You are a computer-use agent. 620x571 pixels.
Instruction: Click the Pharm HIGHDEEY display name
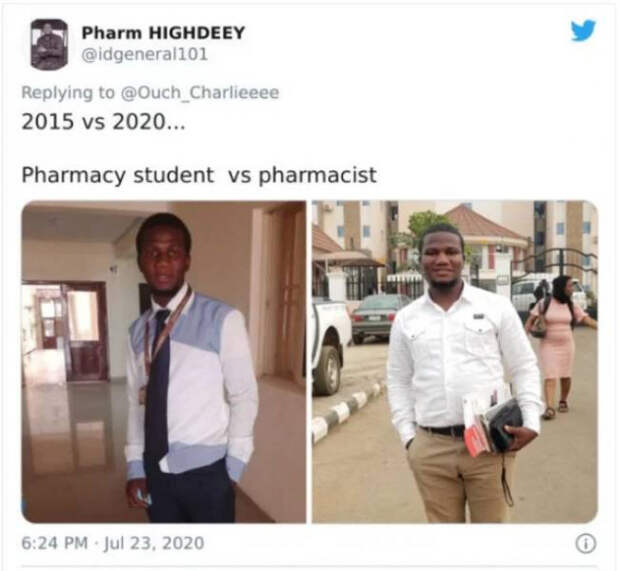[x=163, y=33]
